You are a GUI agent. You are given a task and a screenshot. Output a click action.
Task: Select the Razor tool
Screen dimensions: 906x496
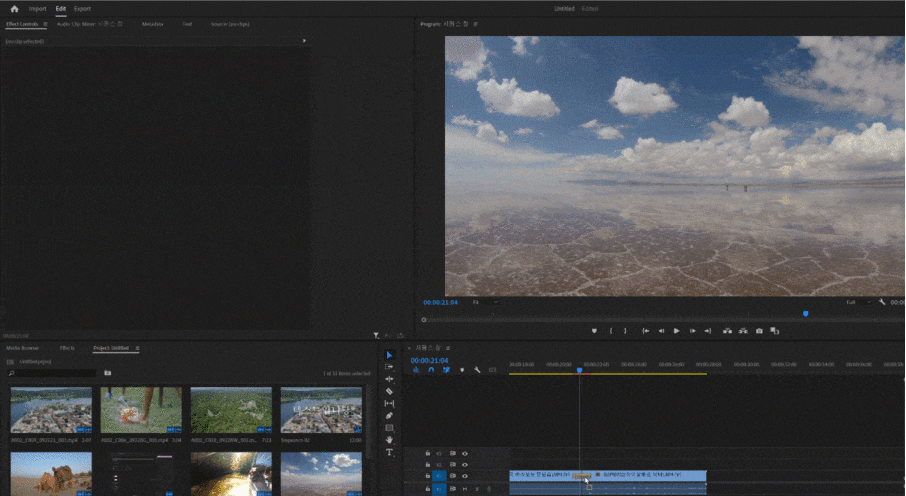coord(389,391)
